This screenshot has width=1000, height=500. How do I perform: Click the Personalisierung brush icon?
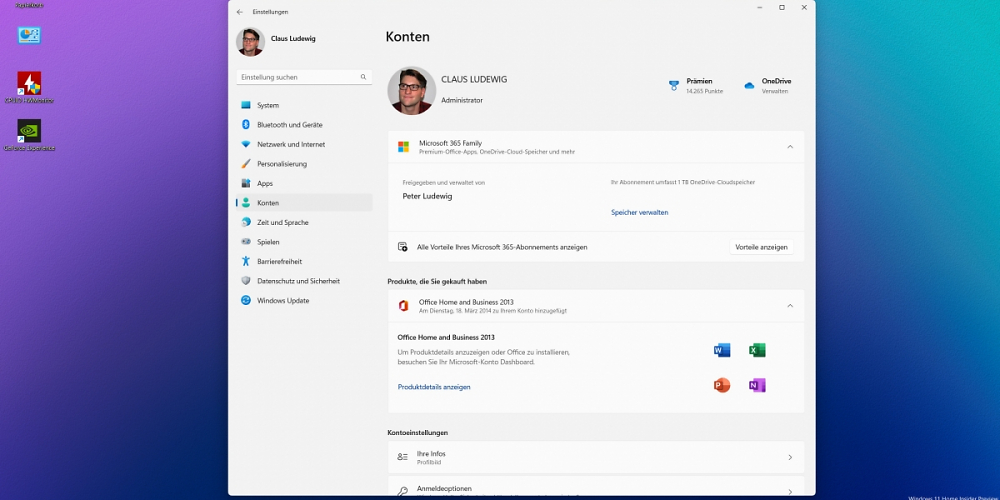coord(246,164)
